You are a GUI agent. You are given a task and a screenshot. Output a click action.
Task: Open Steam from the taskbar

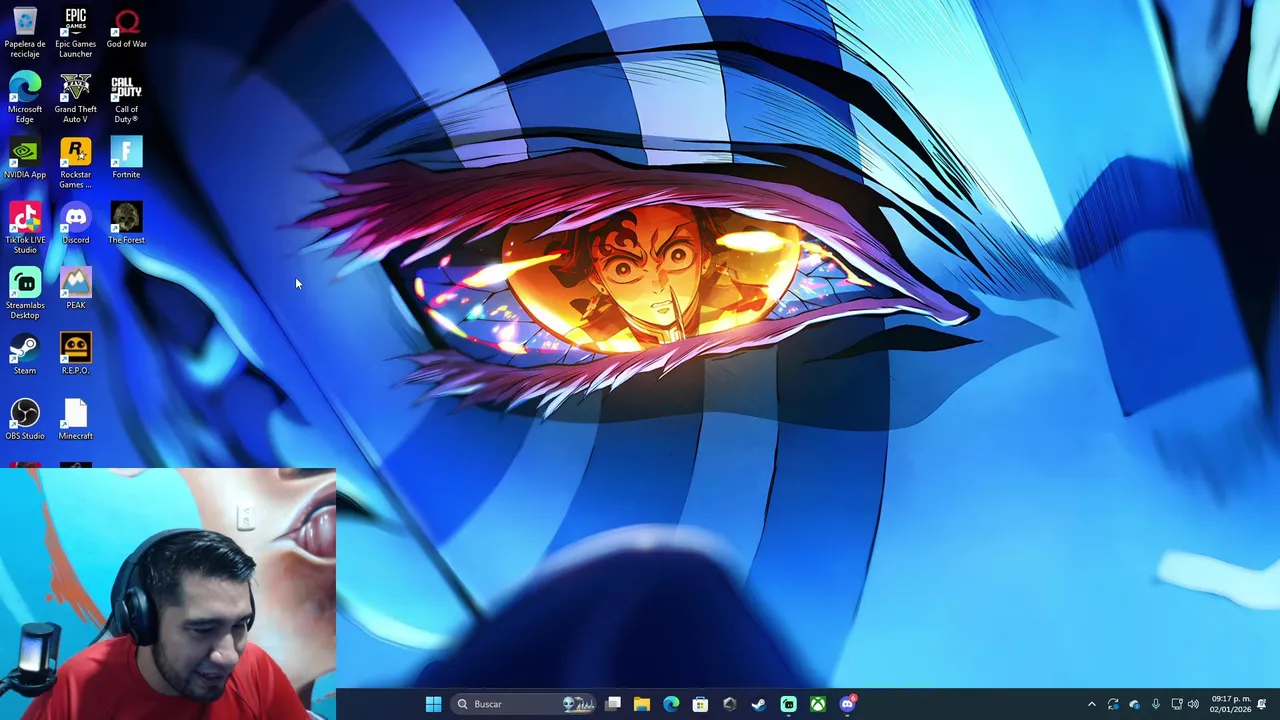pos(759,704)
